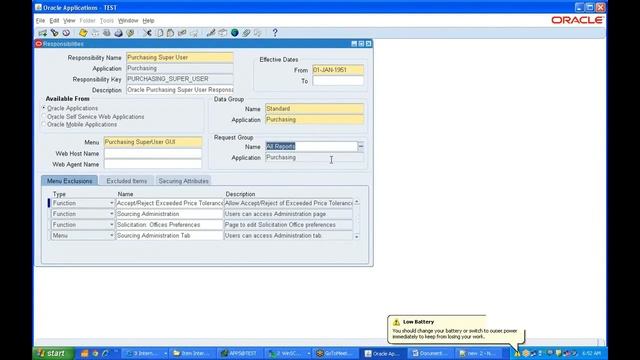This screenshot has width=640, height=360.
Task: Open Type dropdown for Accept/Reject Exceeded Price row
Action: (111, 203)
